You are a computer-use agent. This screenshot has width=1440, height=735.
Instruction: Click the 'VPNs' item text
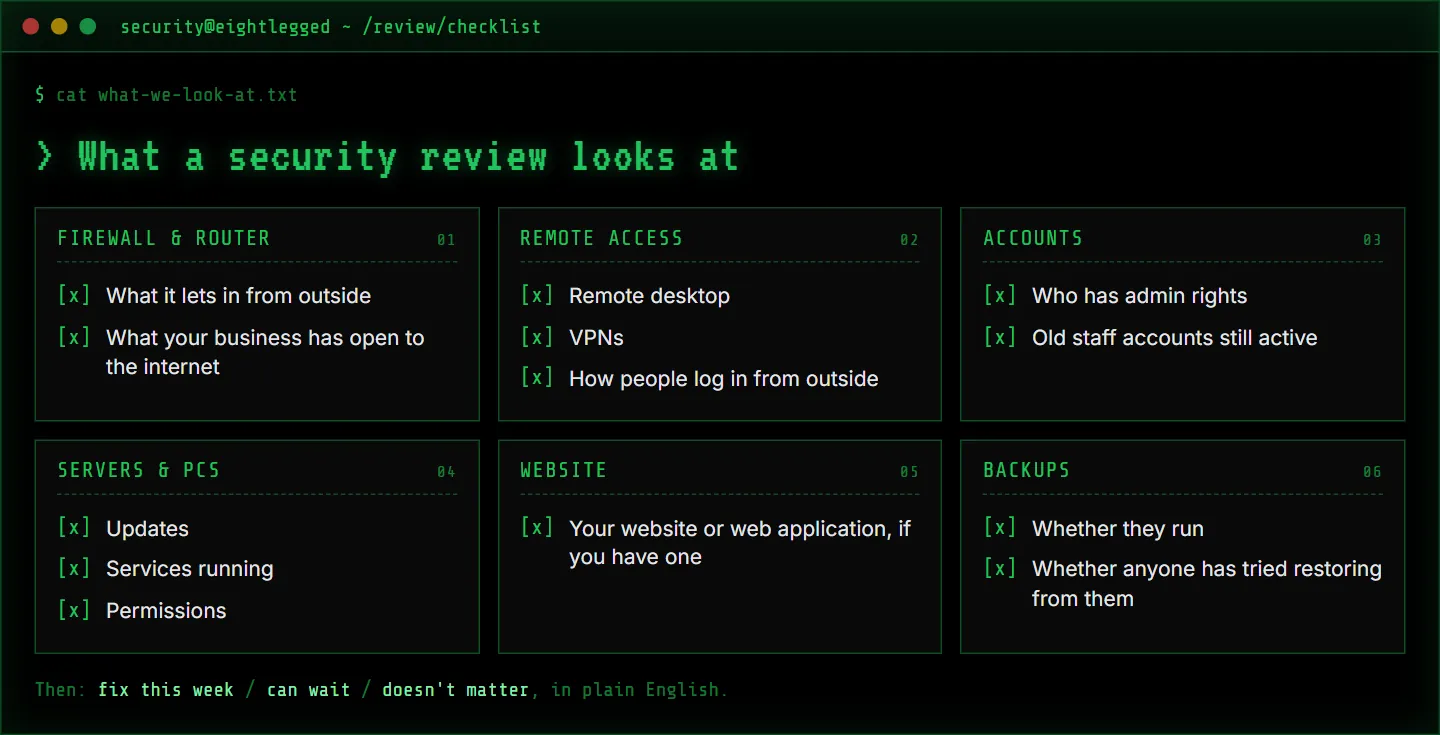coord(596,338)
